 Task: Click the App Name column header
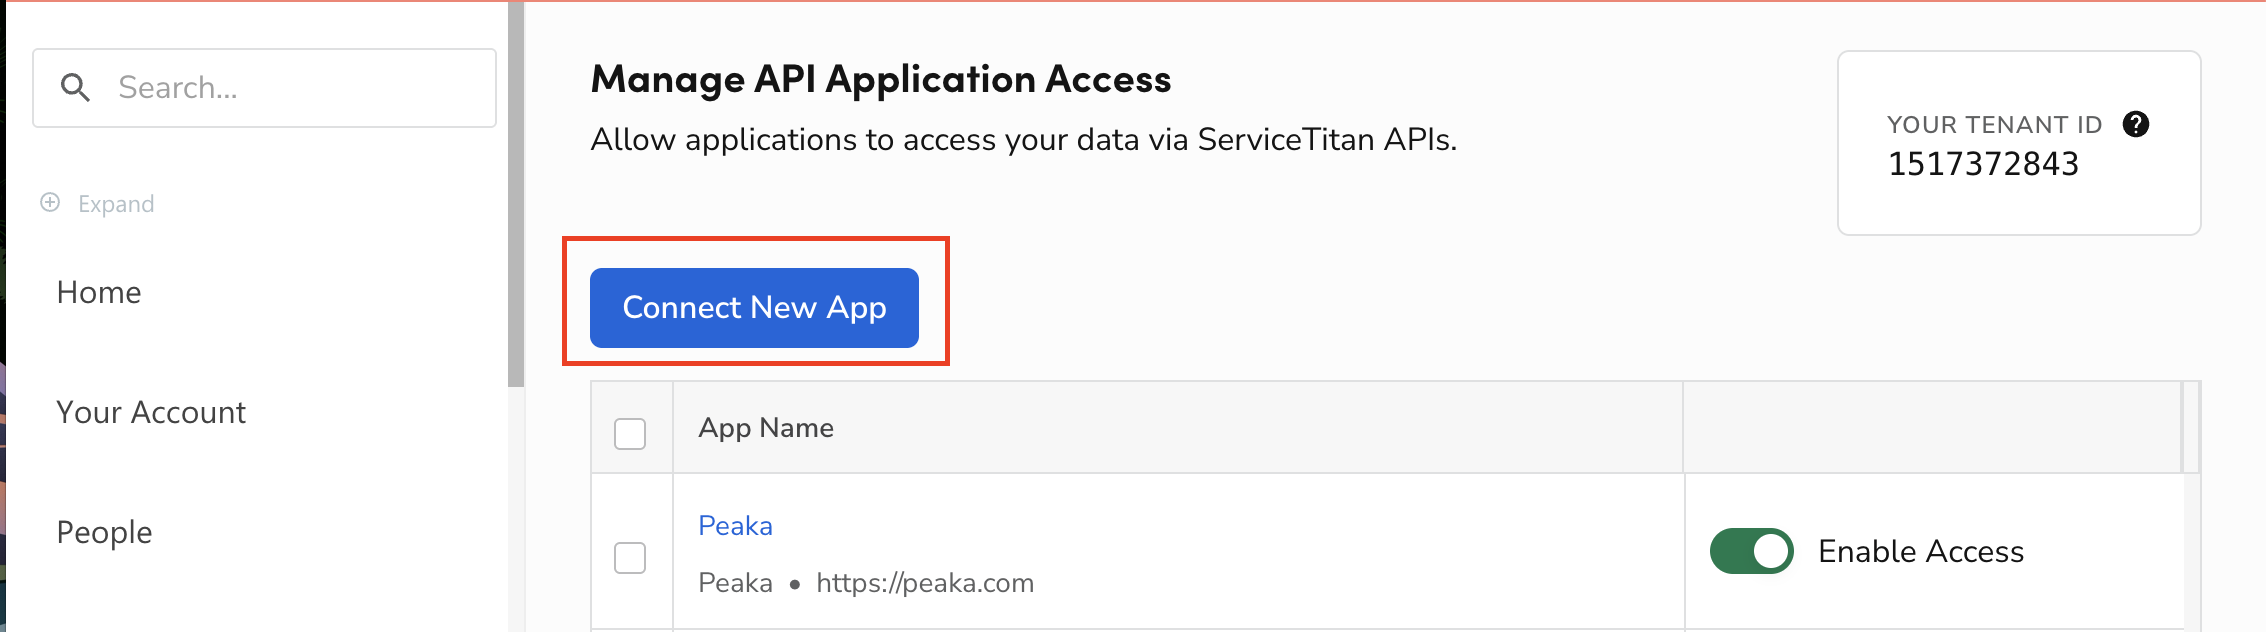(766, 428)
